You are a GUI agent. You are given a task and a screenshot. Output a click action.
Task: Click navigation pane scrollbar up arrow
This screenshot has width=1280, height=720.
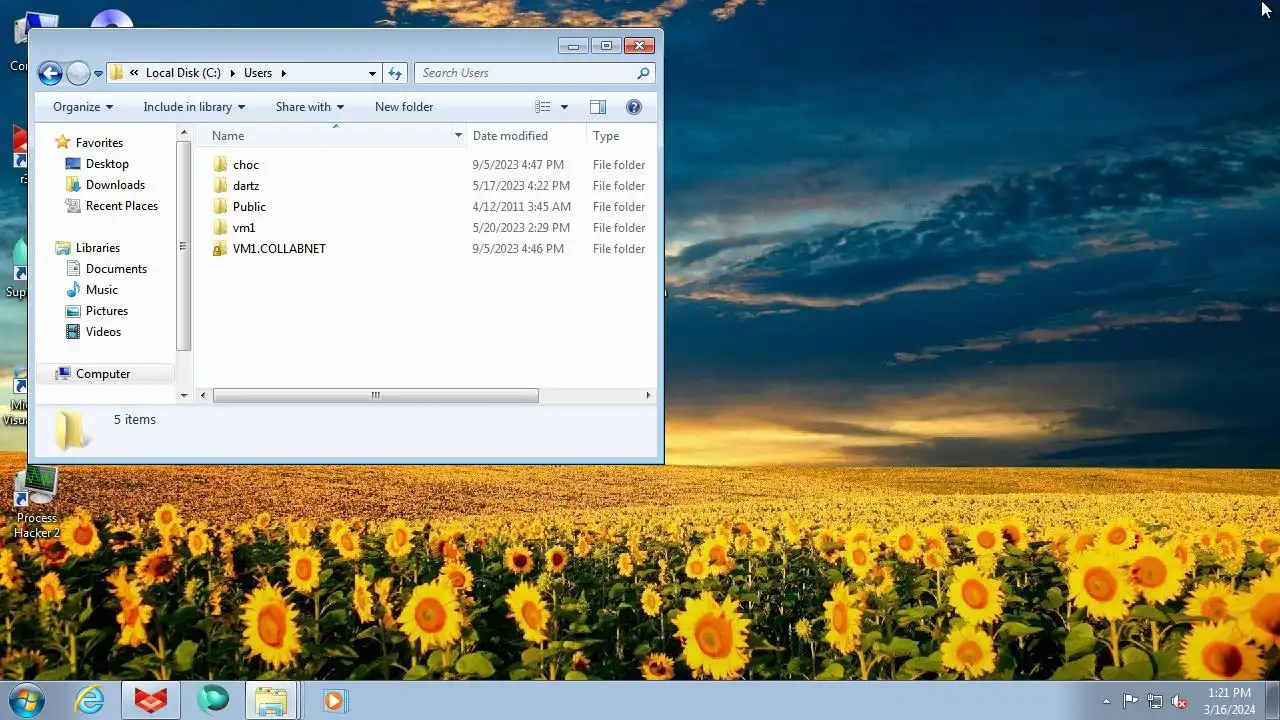[x=184, y=133]
